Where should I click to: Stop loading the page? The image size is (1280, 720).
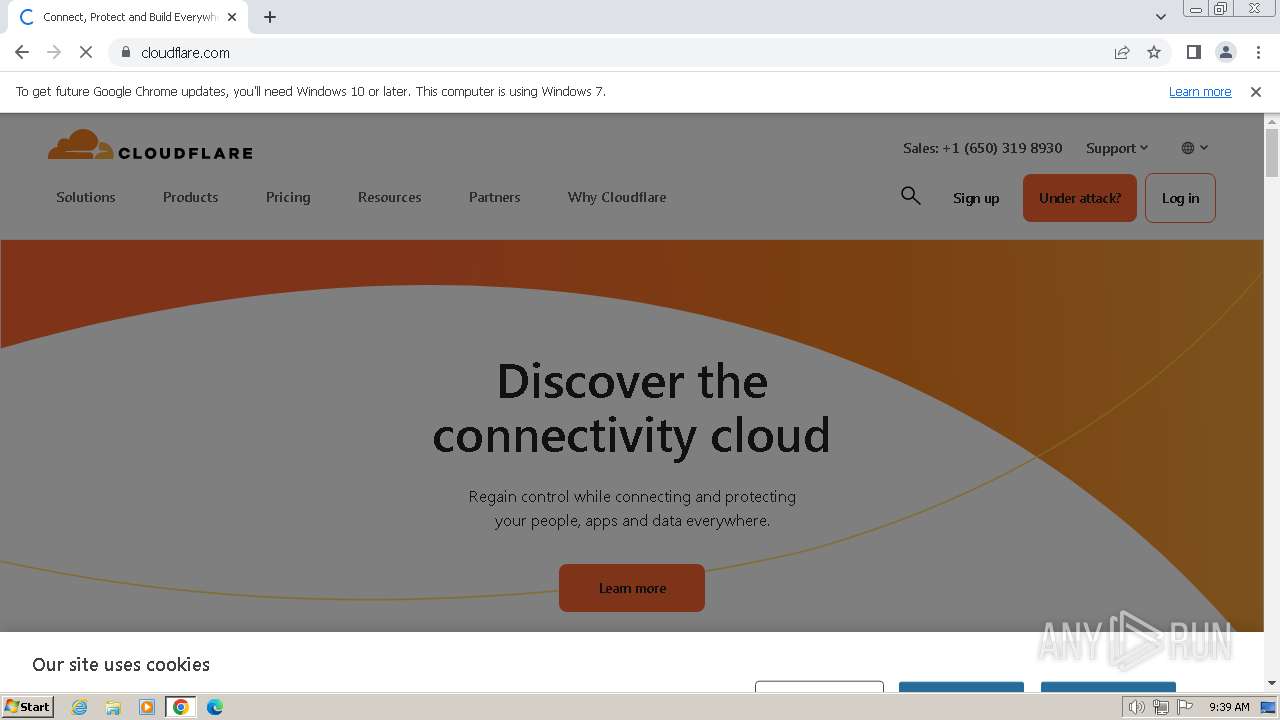tap(86, 52)
